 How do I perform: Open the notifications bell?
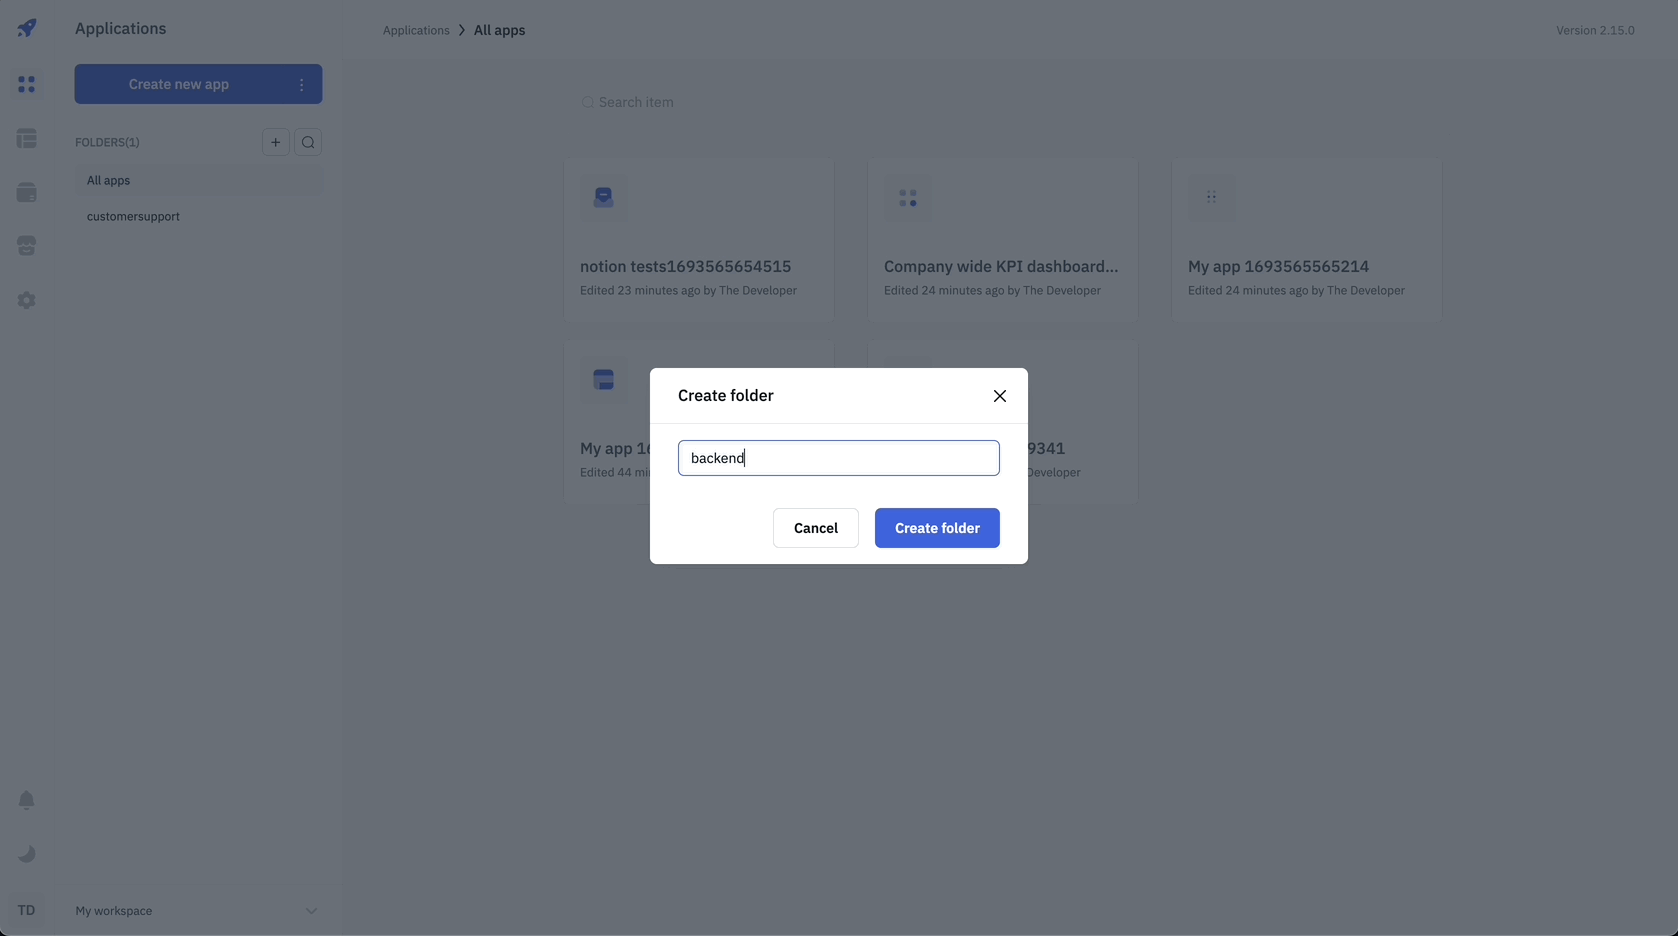pos(27,800)
